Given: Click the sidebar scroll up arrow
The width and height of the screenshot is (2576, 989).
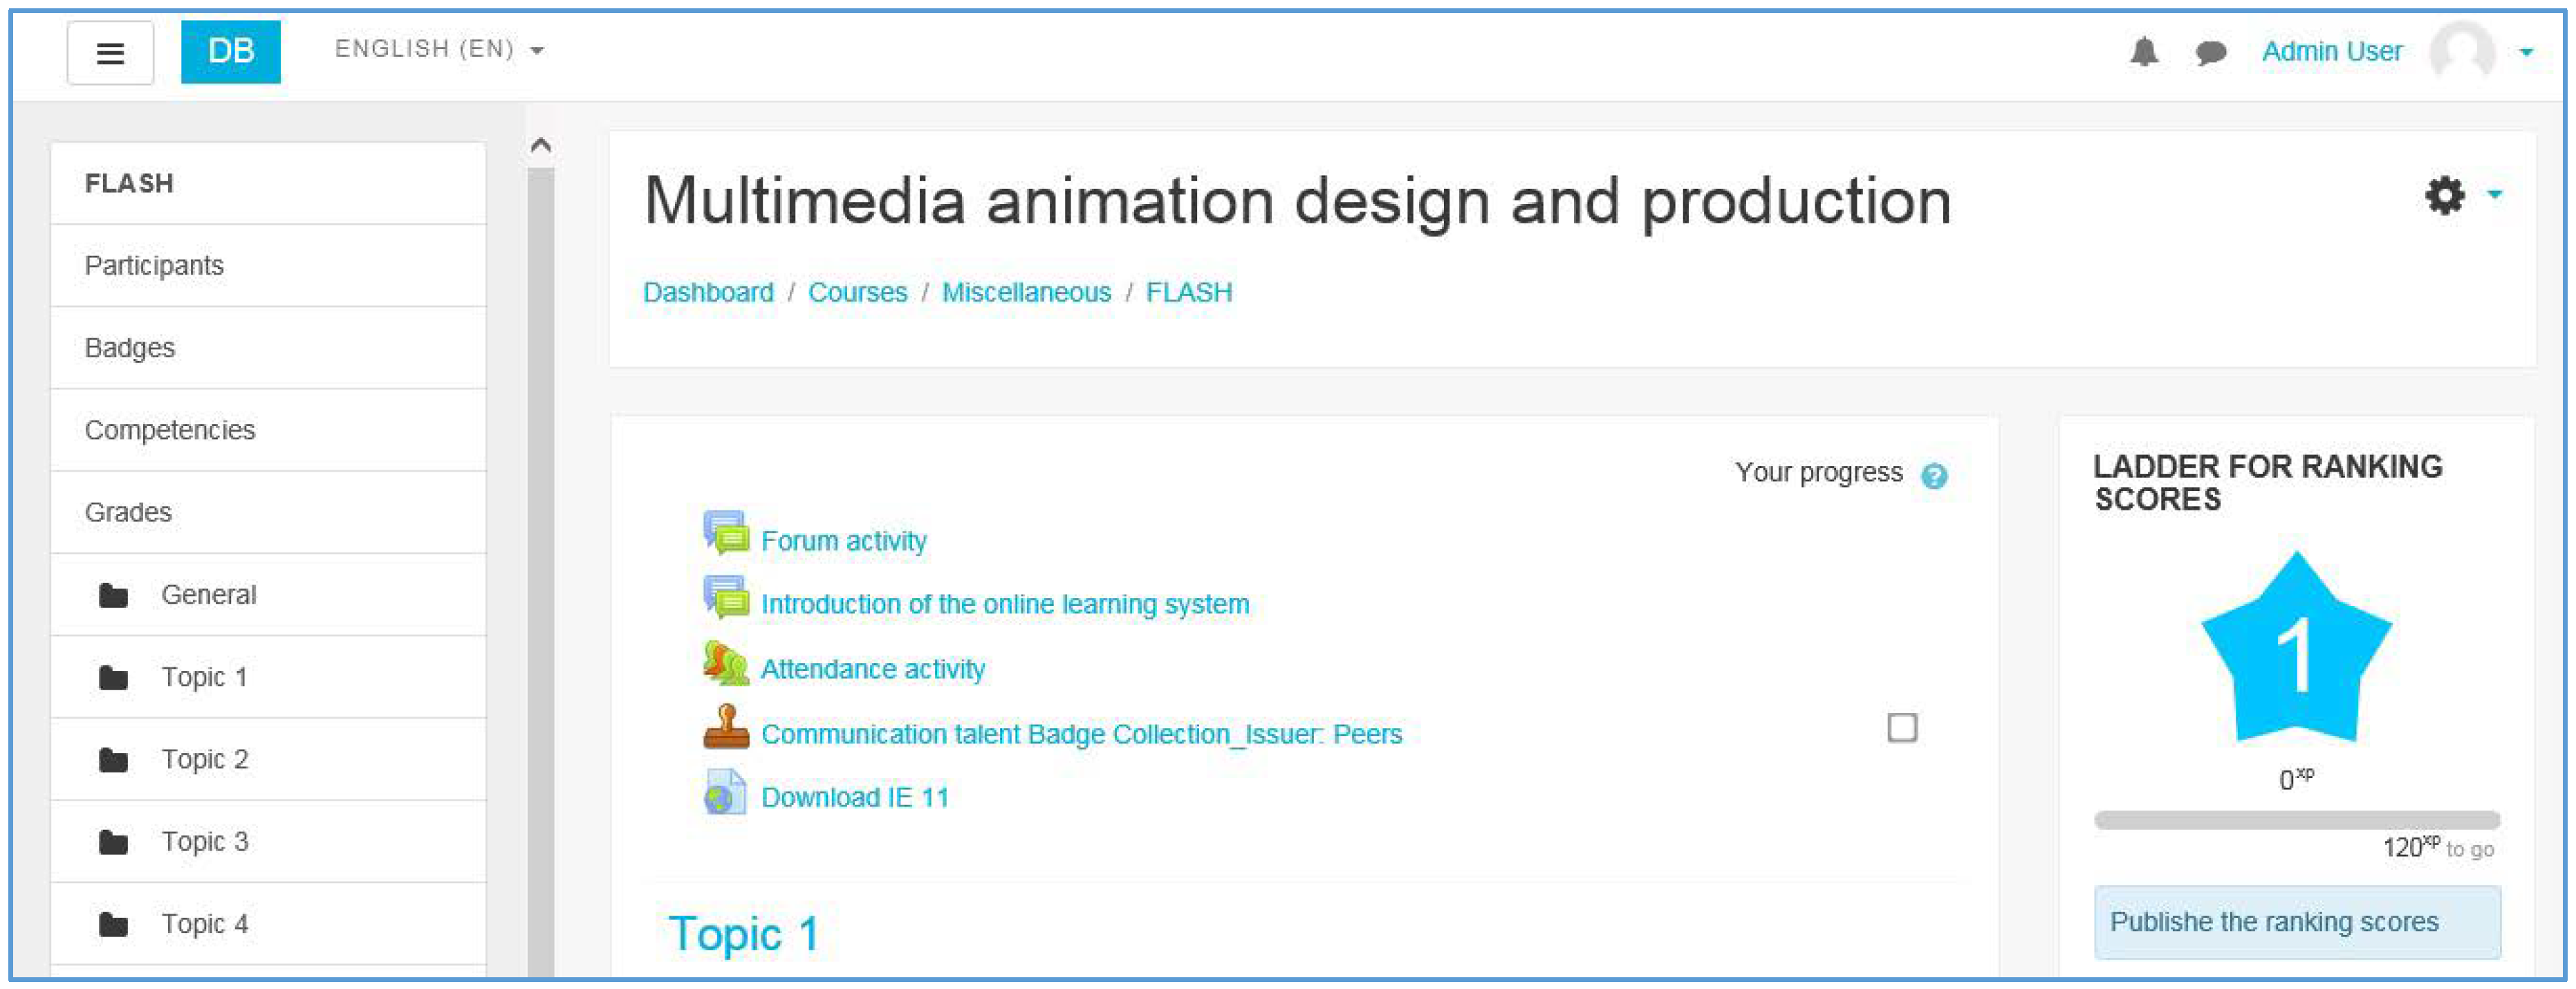Looking at the screenshot, I should [541, 145].
